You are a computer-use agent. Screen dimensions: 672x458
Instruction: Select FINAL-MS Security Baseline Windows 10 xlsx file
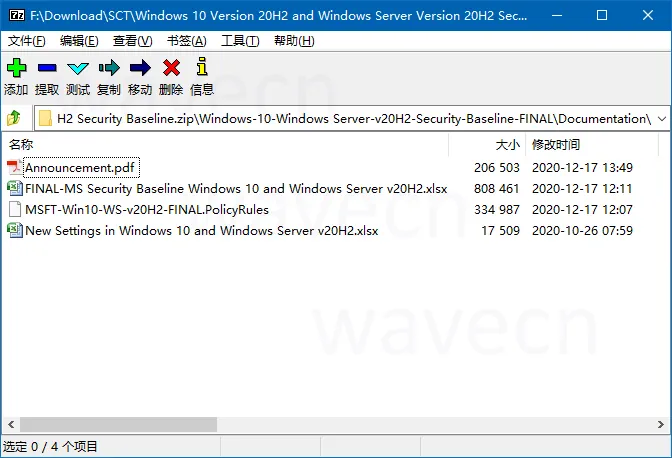click(x=236, y=189)
